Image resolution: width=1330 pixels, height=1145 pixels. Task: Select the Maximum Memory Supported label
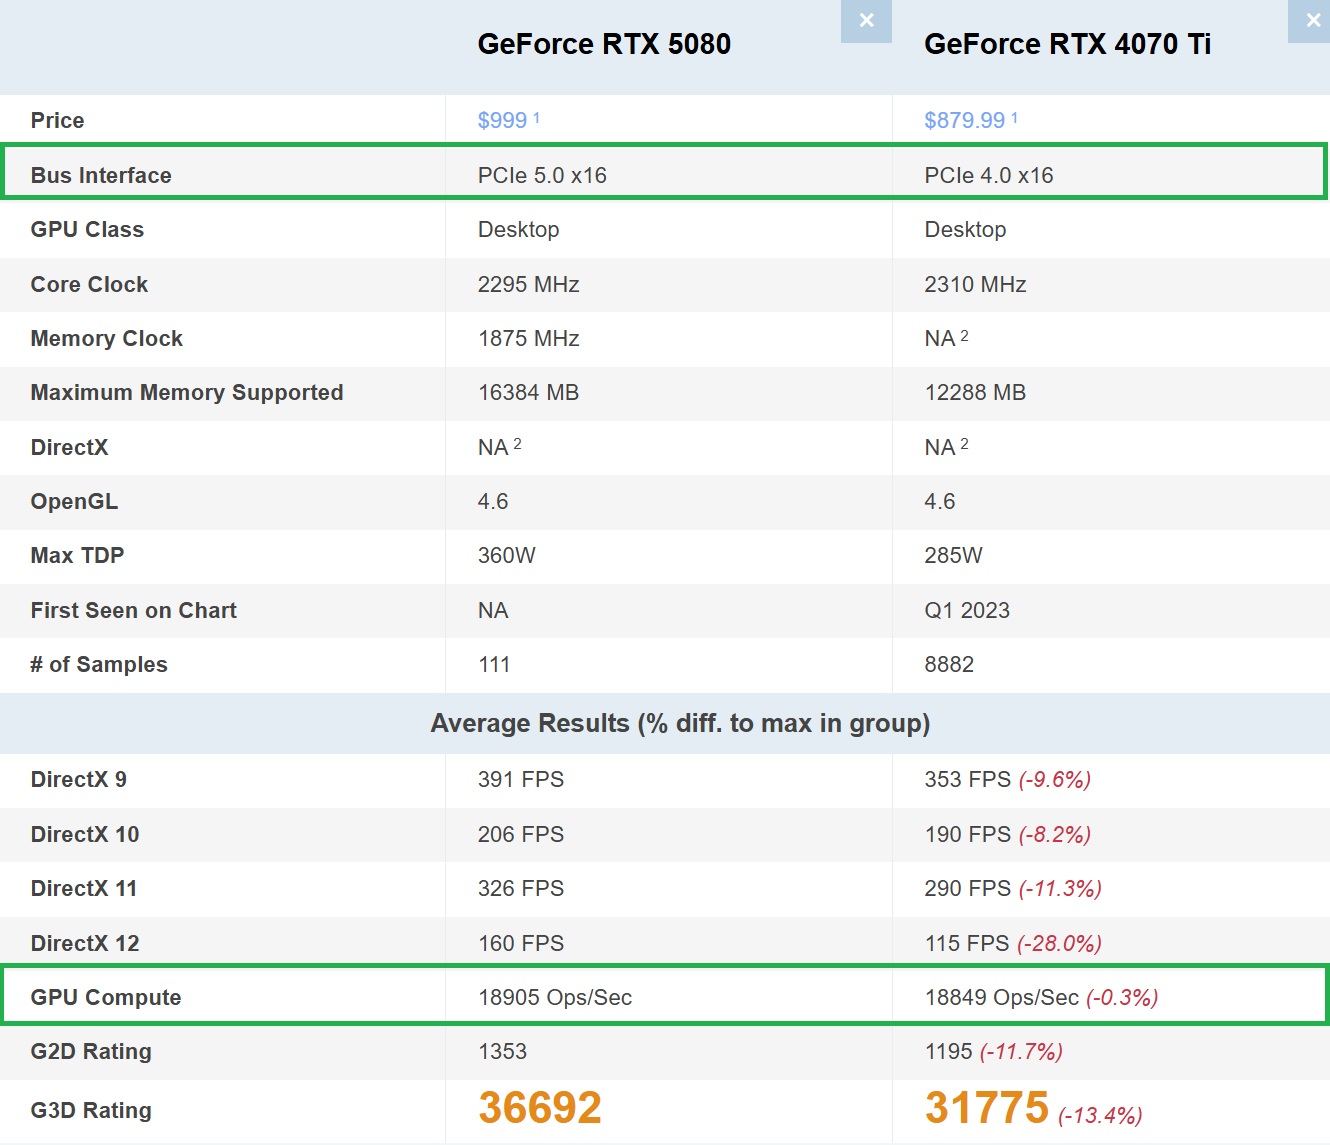click(x=187, y=392)
